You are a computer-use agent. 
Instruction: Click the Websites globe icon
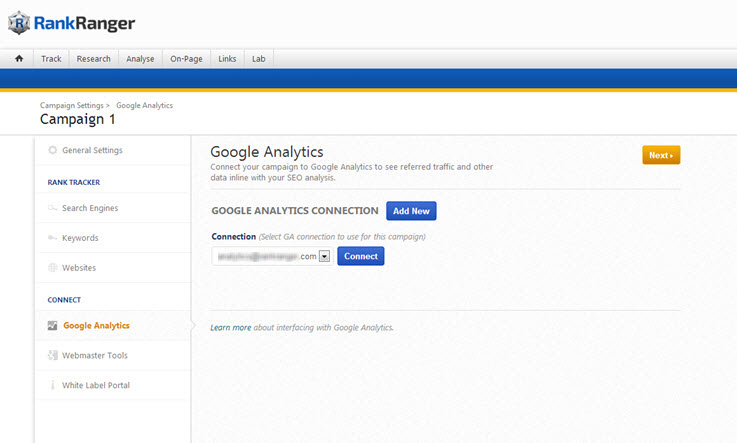(52, 268)
